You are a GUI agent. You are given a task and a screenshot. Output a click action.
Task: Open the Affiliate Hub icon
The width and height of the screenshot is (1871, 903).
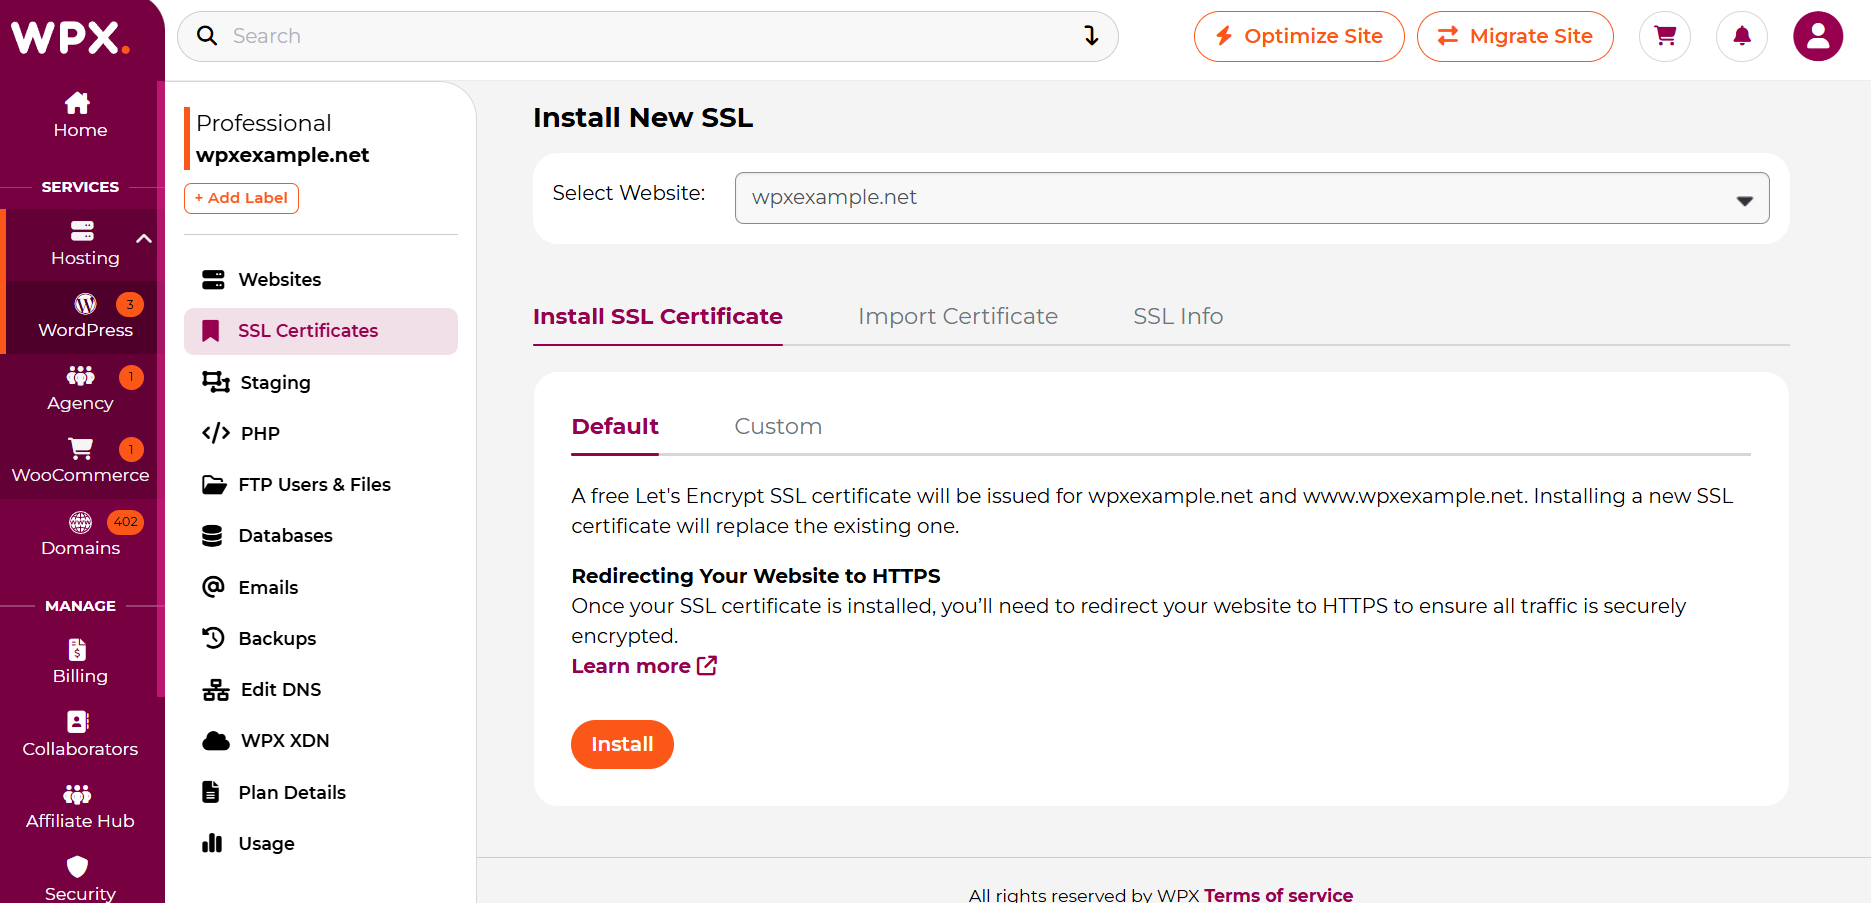click(x=77, y=794)
